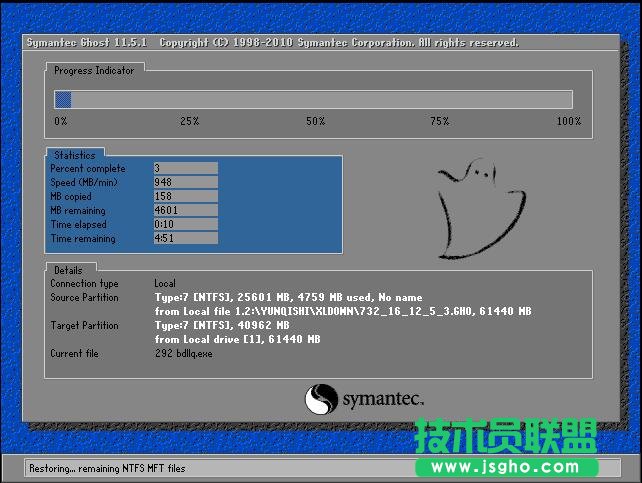Click the Time remaining value field
Screen dimensions: 642x483
[x=185, y=239]
